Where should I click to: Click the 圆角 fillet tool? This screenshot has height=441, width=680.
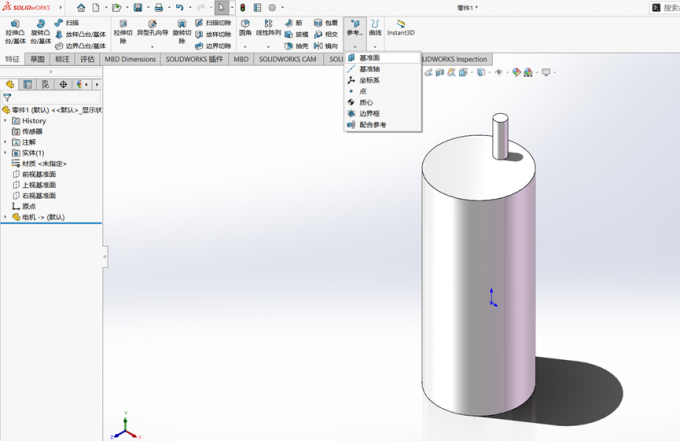point(245,27)
